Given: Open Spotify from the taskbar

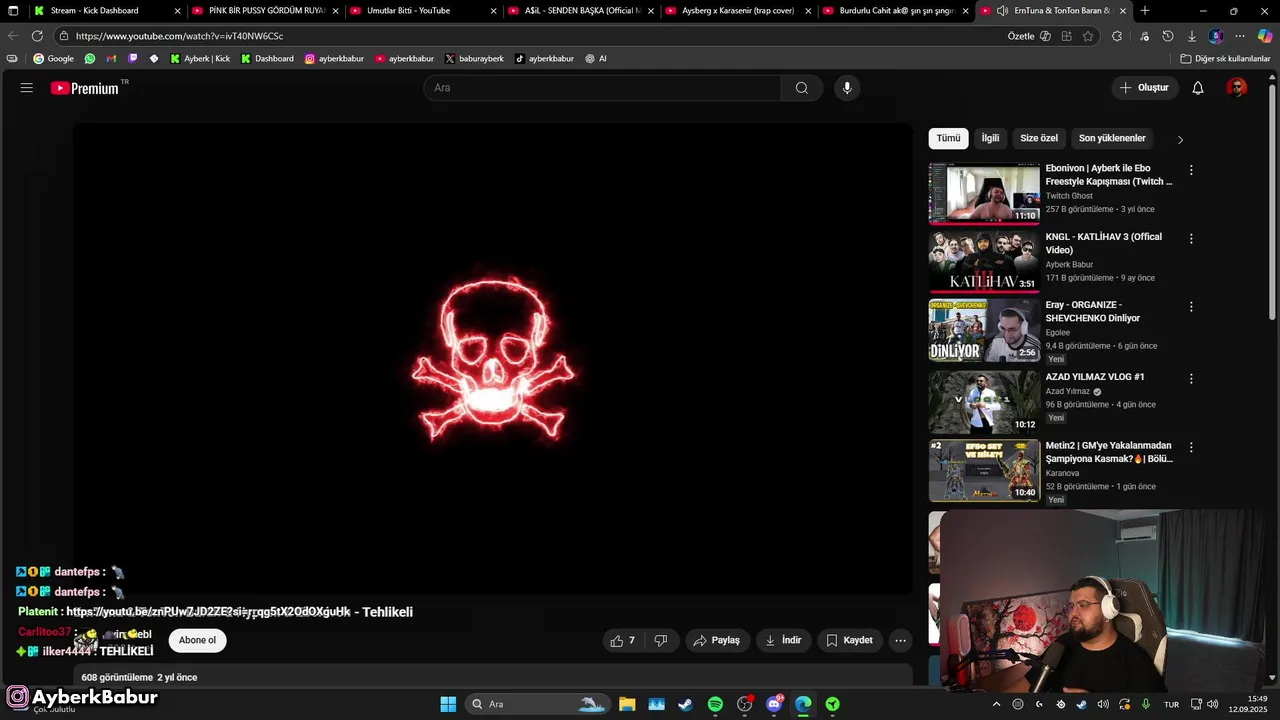Looking at the screenshot, I should (x=715, y=704).
